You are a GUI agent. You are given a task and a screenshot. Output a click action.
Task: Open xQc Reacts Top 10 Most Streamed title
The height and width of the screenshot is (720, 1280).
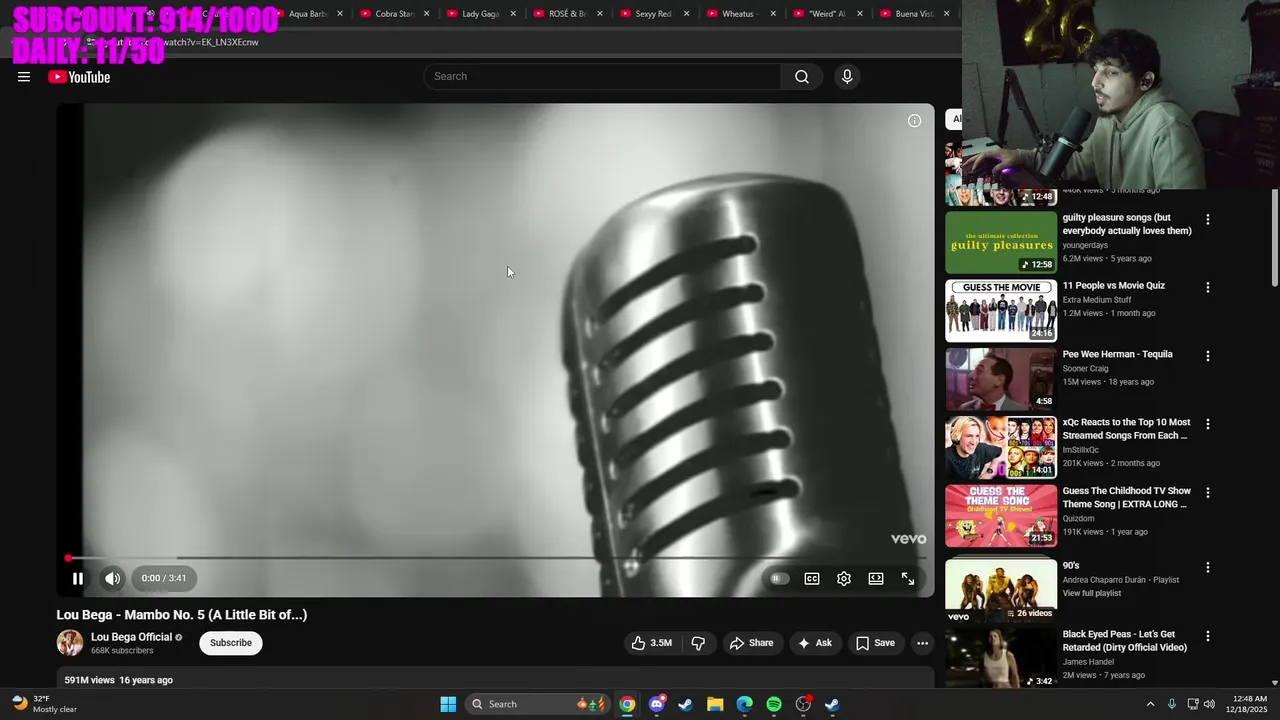coord(1126,429)
